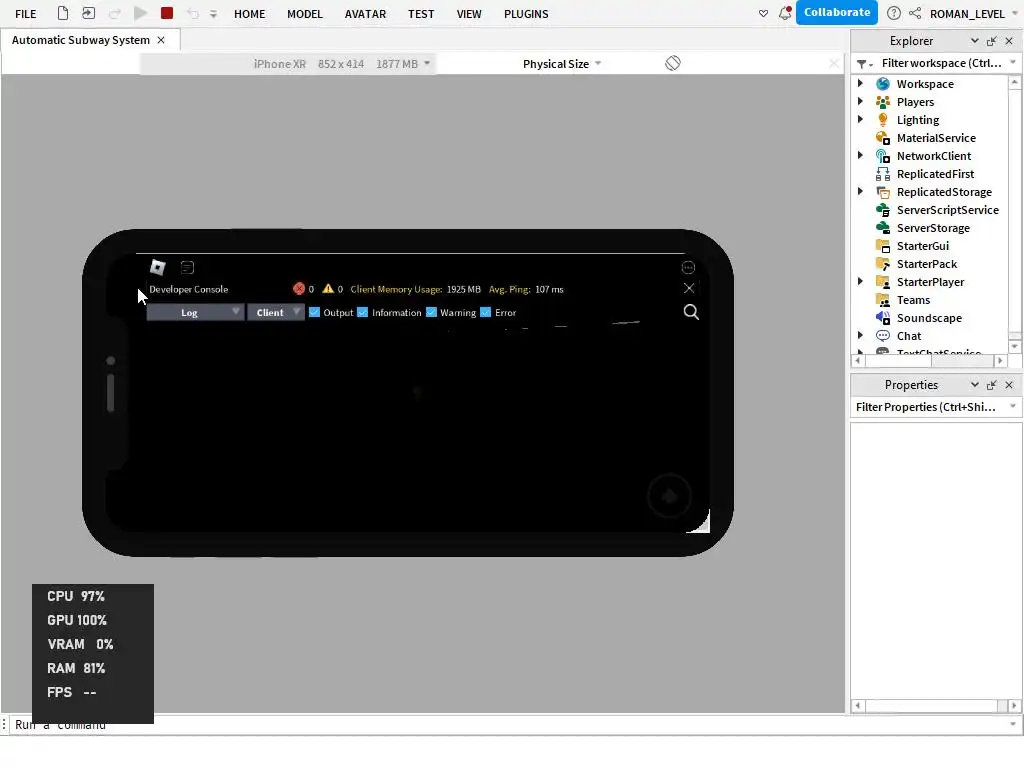Expand the ReplicatedStorage tree node
The width and height of the screenshot is (1024, 768).
(x=860, y=191)
